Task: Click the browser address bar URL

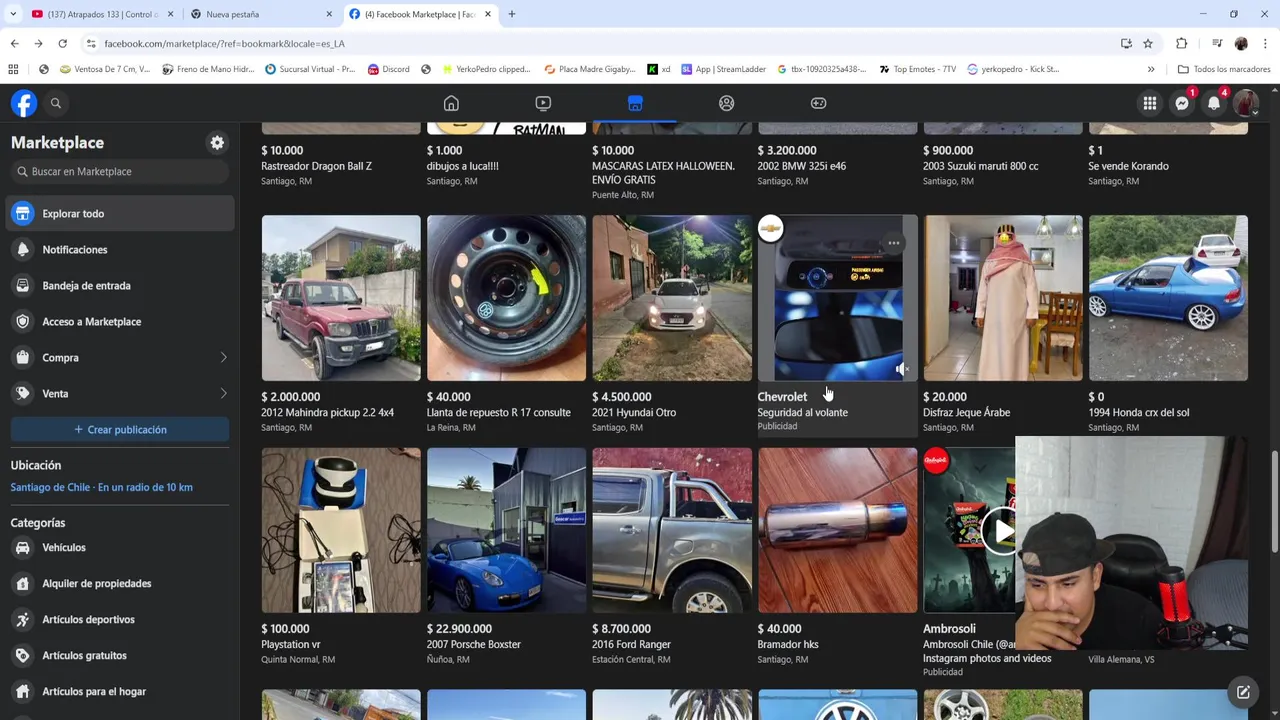Action: coord(224,44)
